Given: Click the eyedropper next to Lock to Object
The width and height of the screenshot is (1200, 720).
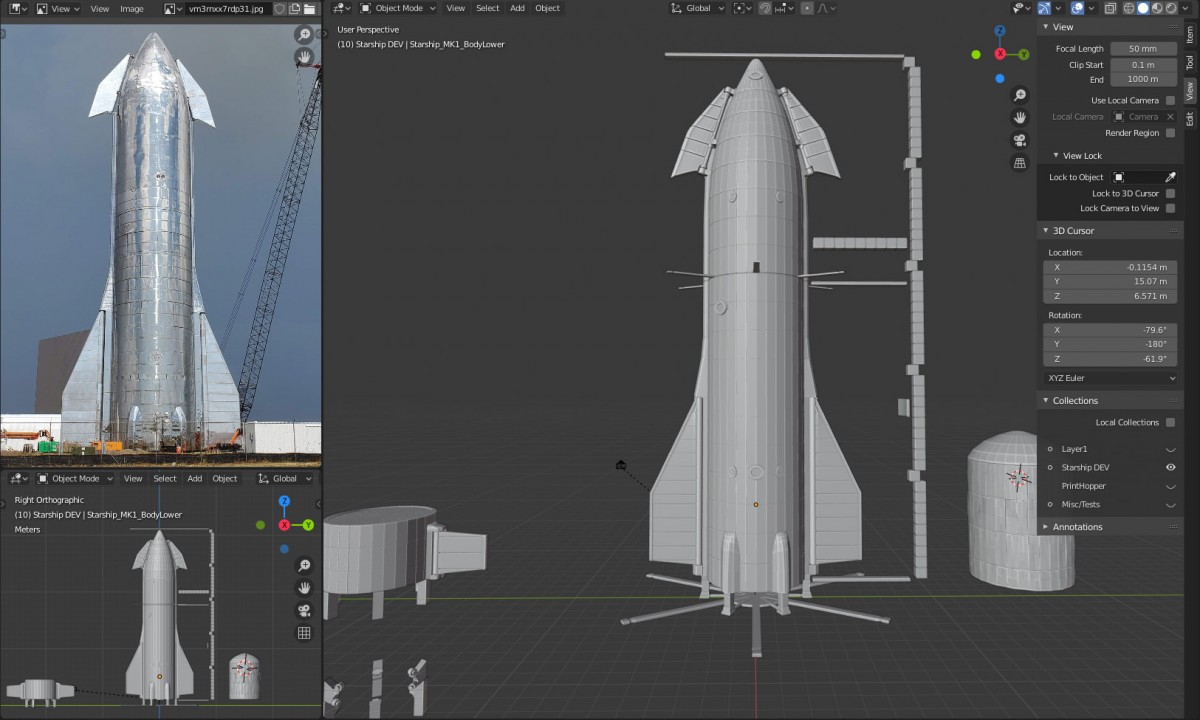Looking at the screenshot, I should [x=1170, y=177].
